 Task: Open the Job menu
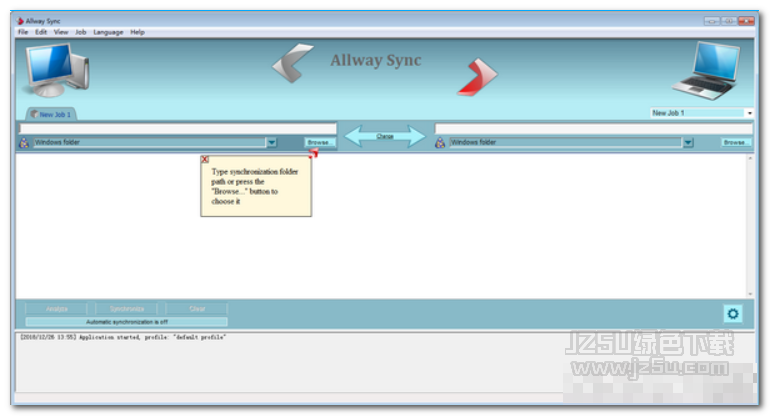pyautogui.click(x=81, y=32)
